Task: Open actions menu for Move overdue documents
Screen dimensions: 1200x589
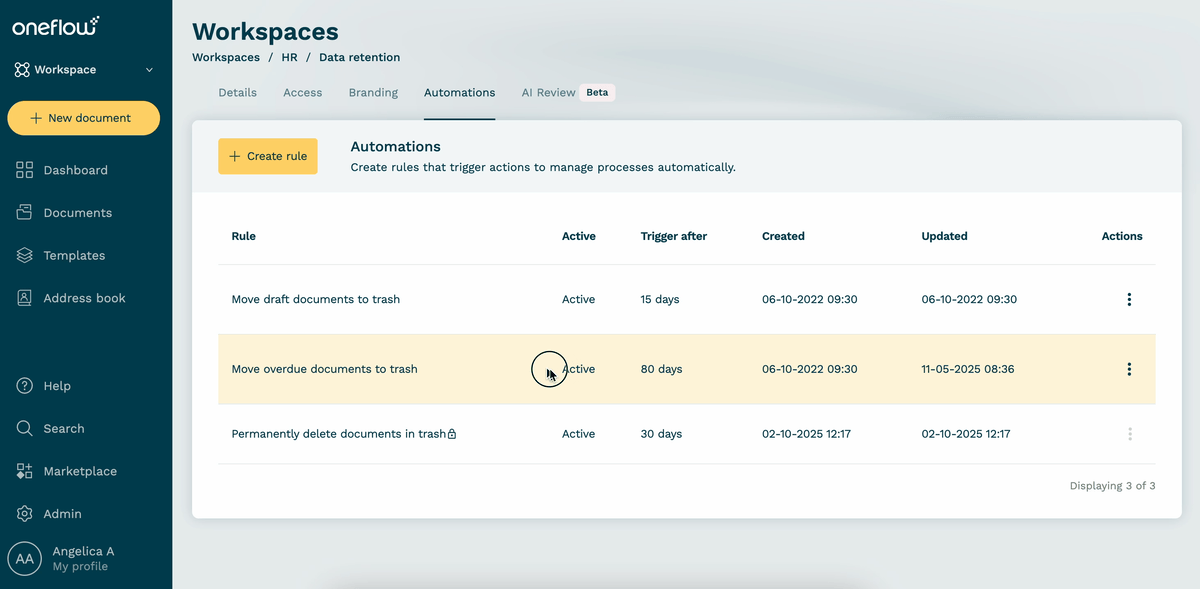Action: click(x=1129, y=369)
